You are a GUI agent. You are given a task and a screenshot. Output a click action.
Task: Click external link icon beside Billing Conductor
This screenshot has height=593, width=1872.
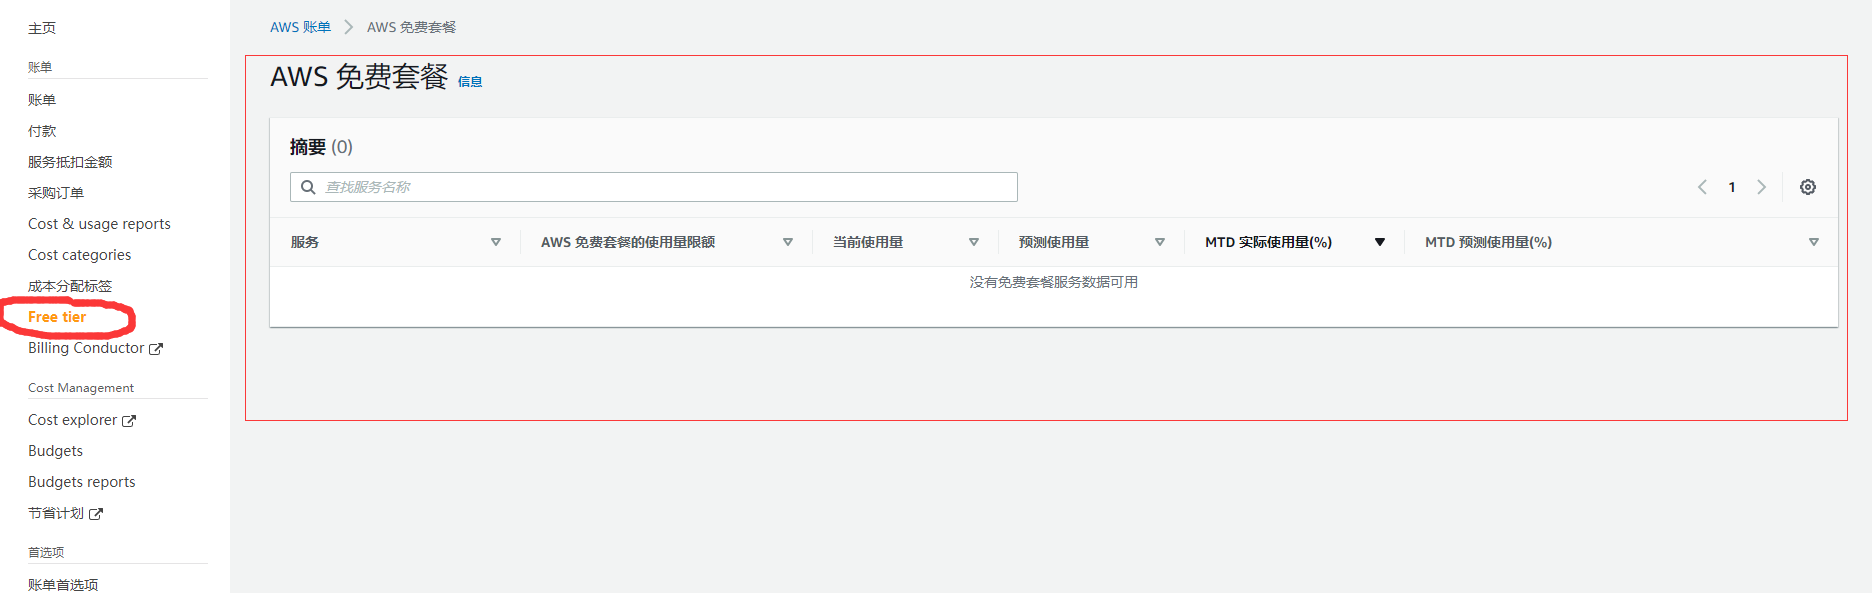[x=156, y=349]
